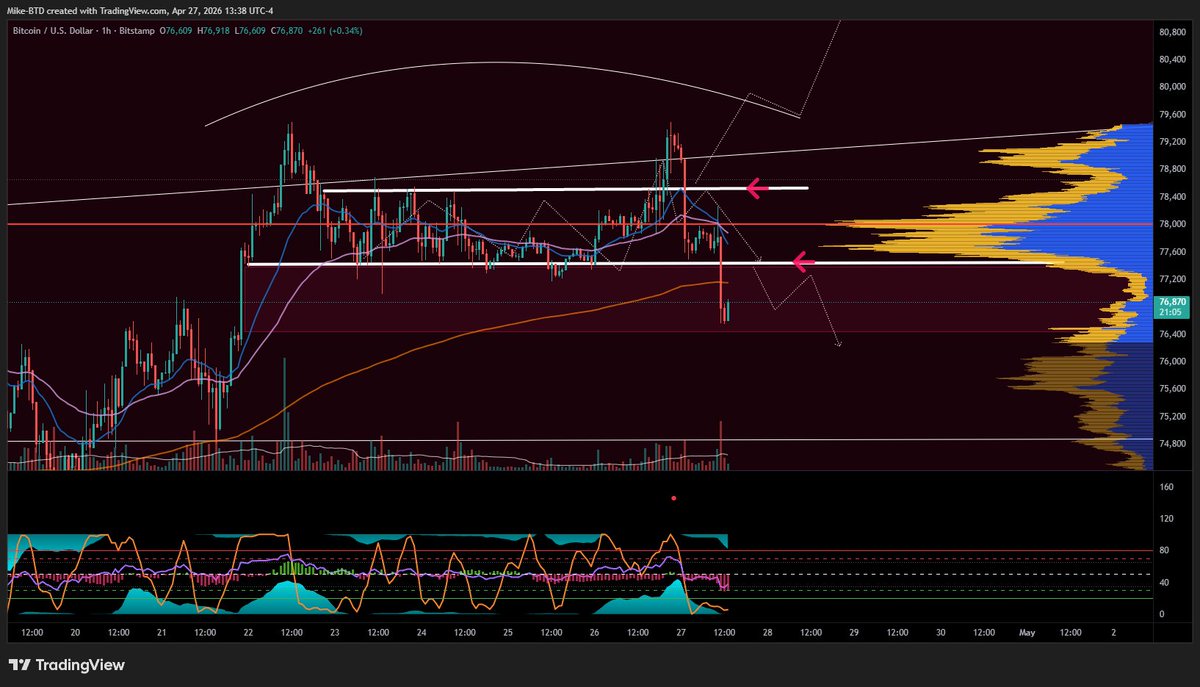Click date 25 on the time axis

click(508, 633)
